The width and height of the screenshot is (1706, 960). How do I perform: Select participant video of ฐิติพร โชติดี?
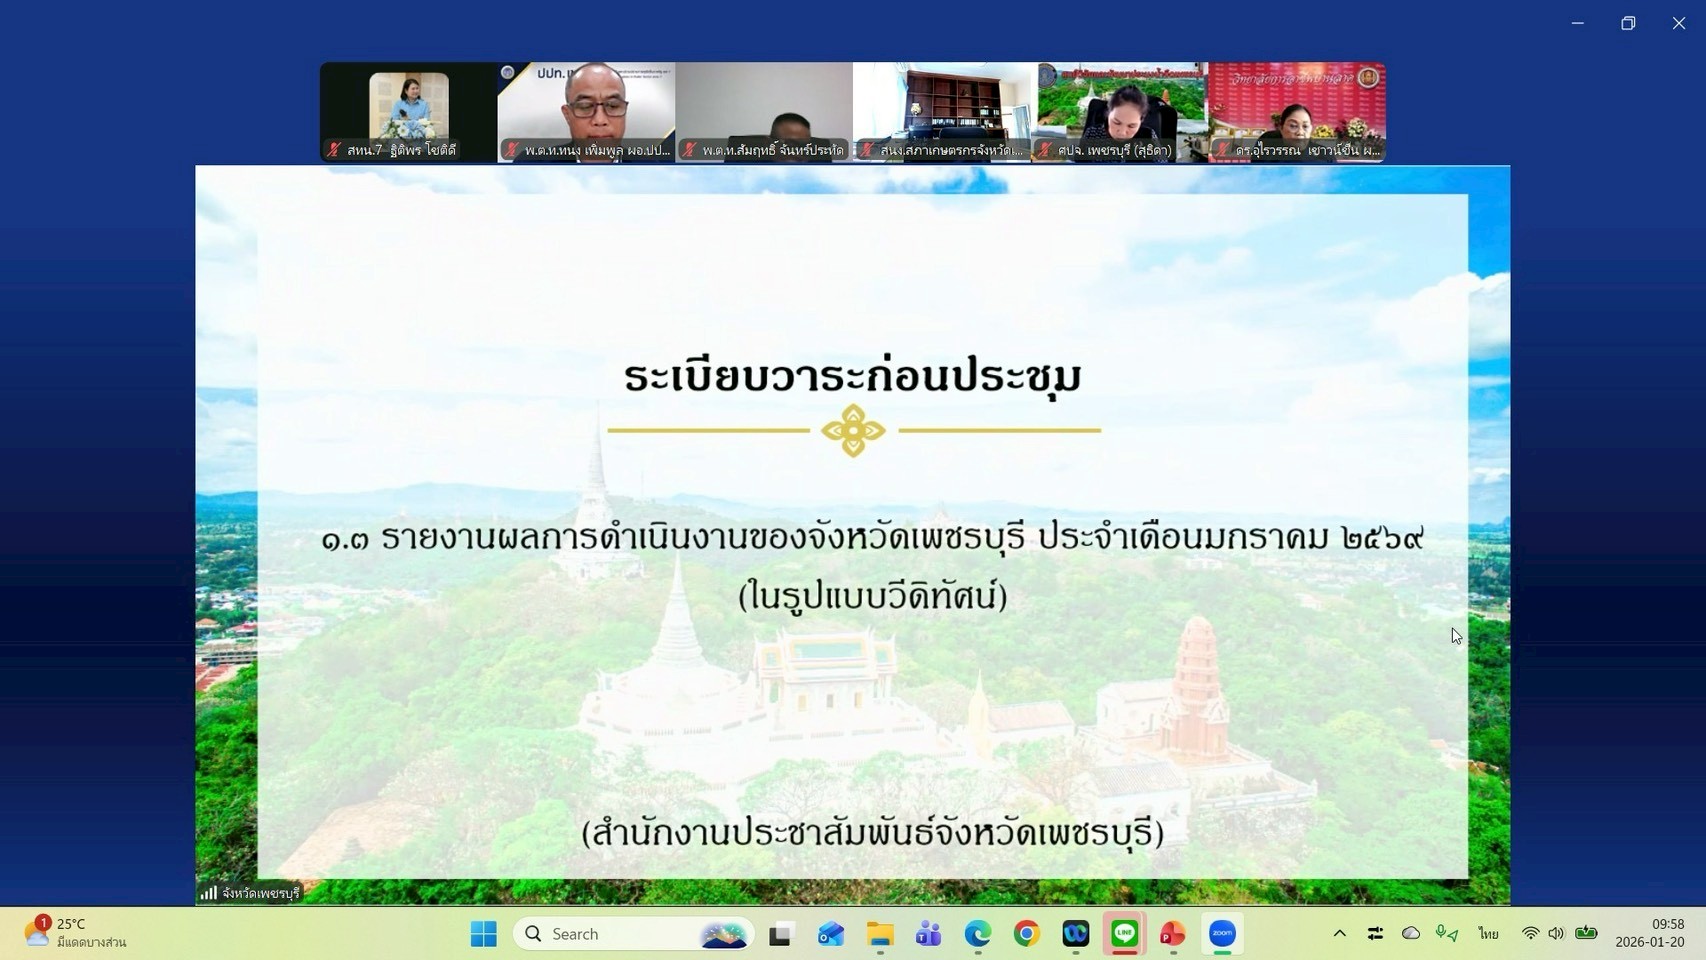click(x=408, y=111)
